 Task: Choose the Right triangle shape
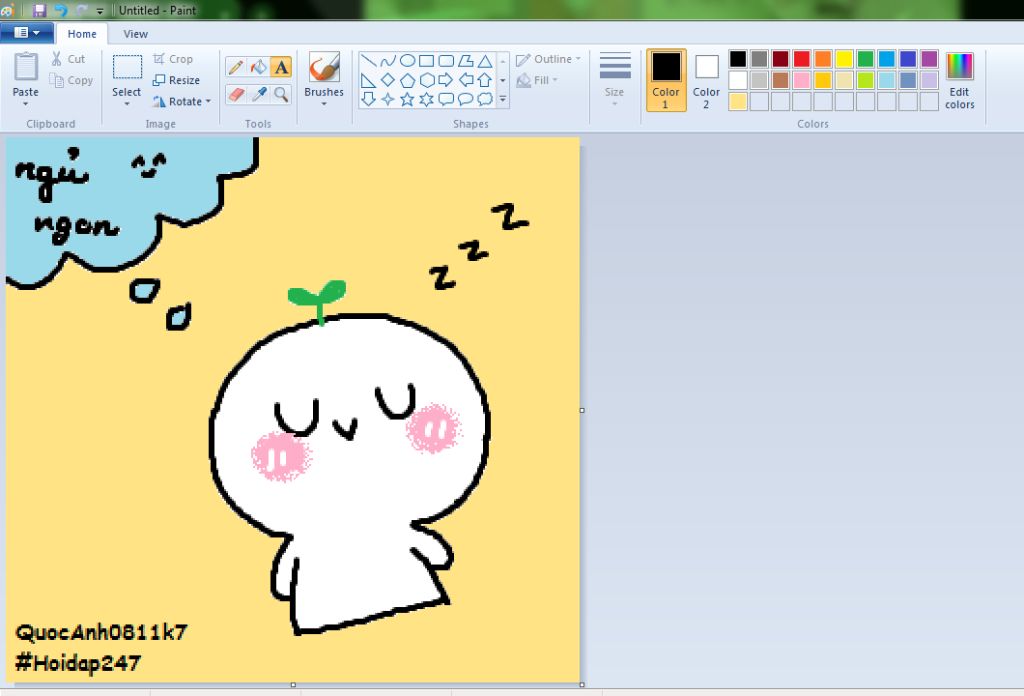click(368, 80)
